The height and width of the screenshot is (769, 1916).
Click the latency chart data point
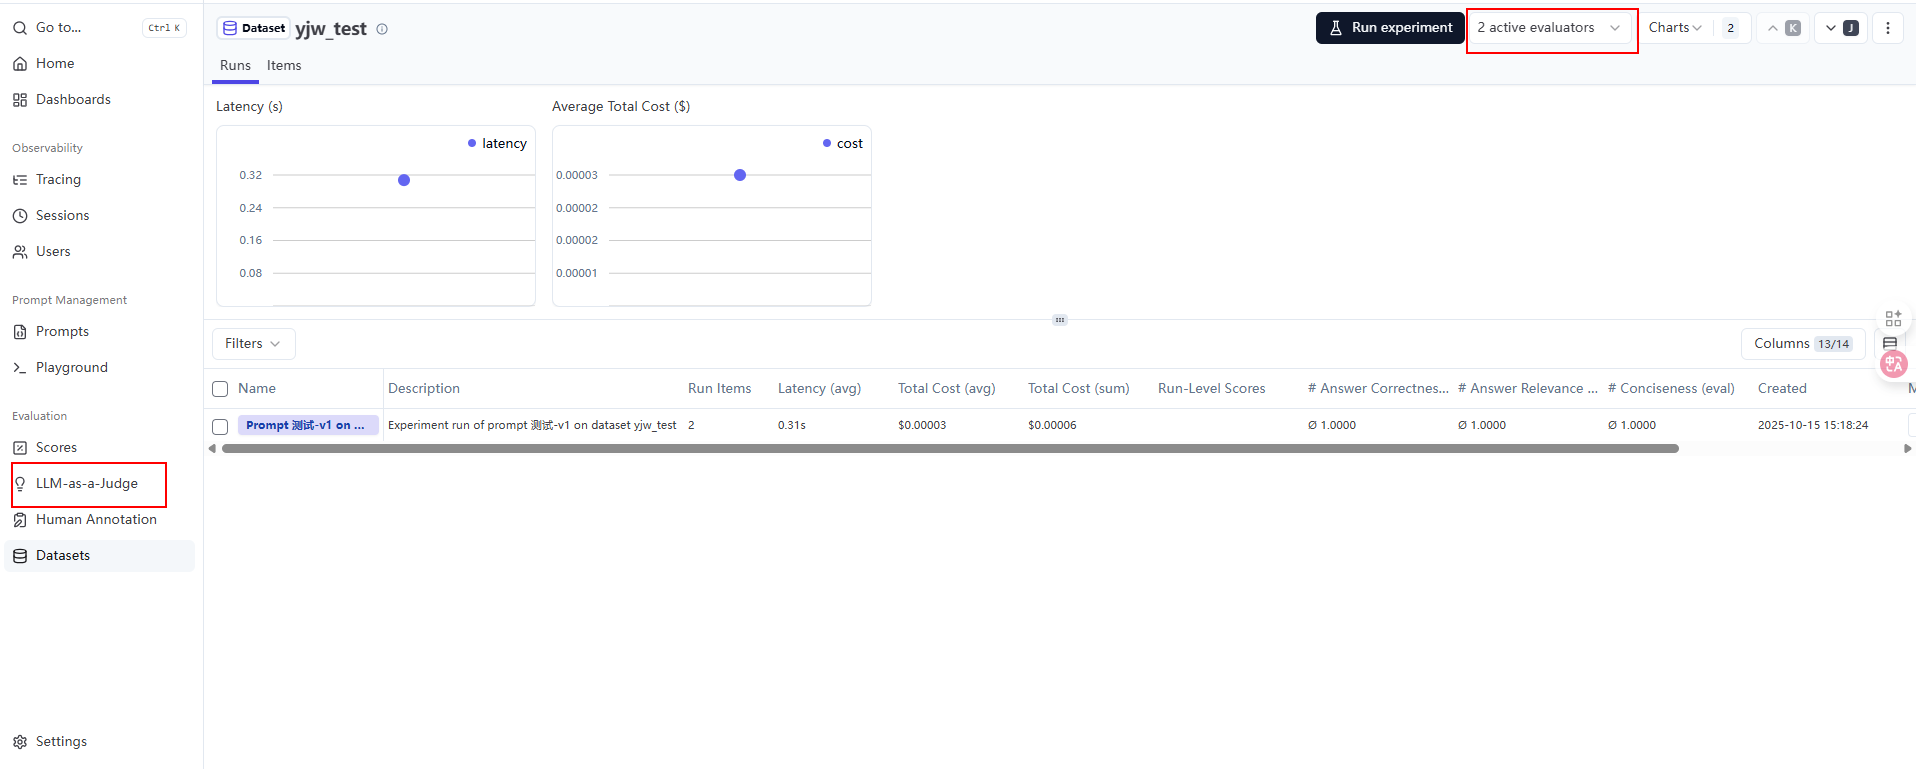(404, 180)
